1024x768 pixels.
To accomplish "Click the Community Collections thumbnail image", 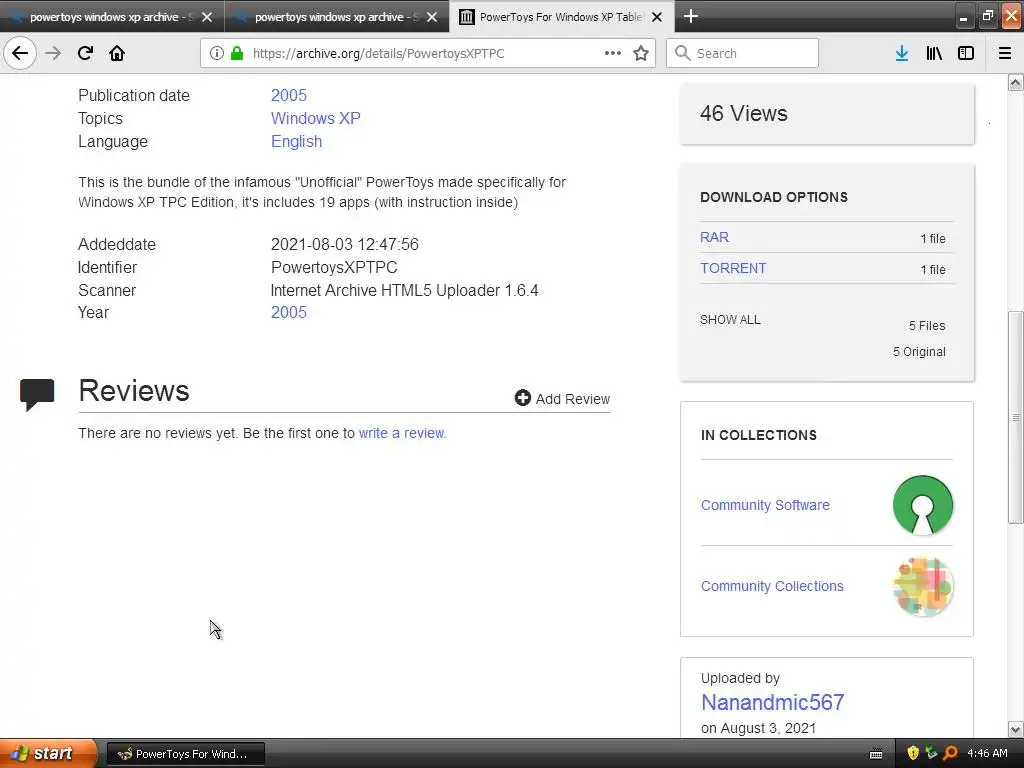I will click(x=923, y=586).
